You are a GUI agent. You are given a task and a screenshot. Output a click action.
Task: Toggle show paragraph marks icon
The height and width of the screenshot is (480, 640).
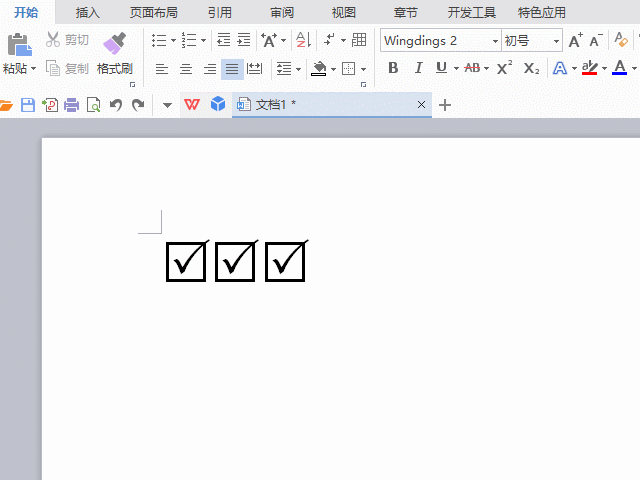(x=330, y=40)
